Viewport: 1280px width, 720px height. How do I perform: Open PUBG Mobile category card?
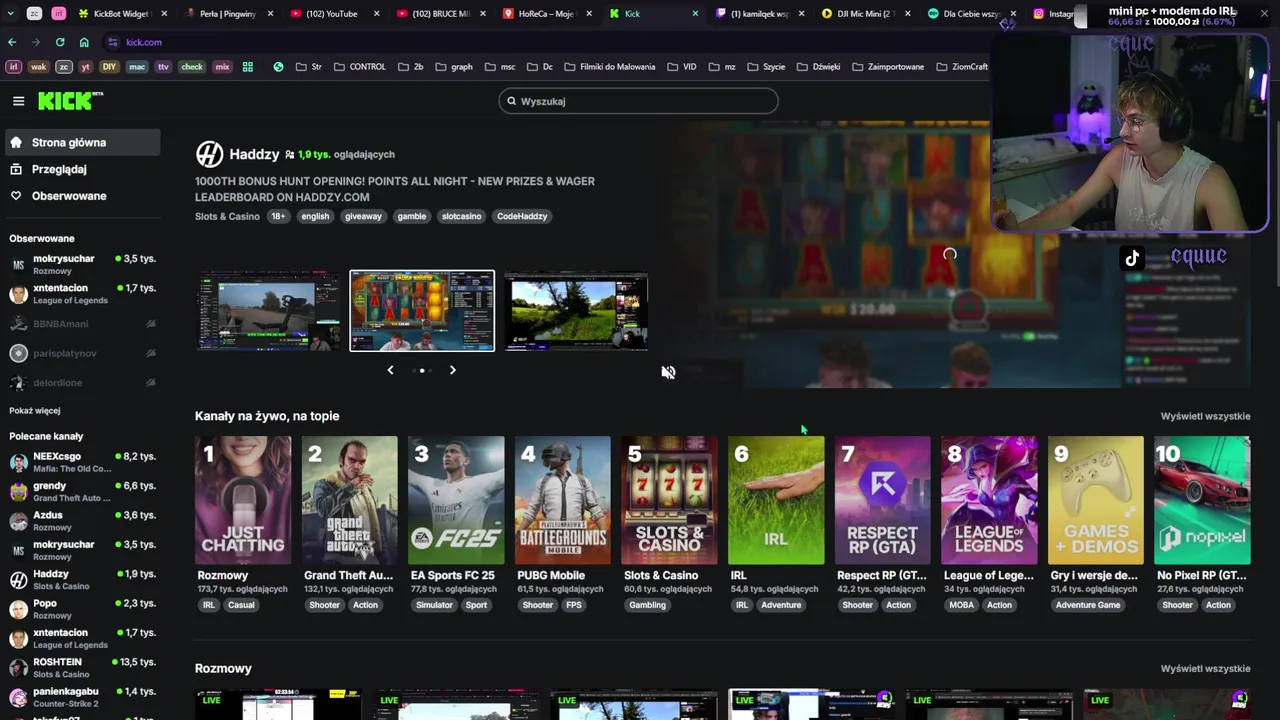(563, 500)
